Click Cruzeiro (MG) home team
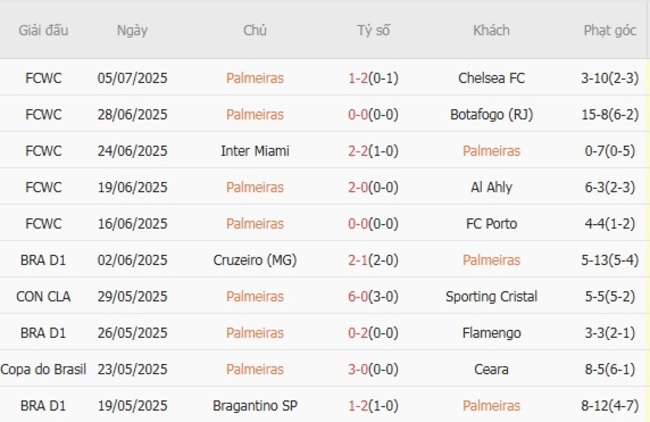 click(255, 260)
